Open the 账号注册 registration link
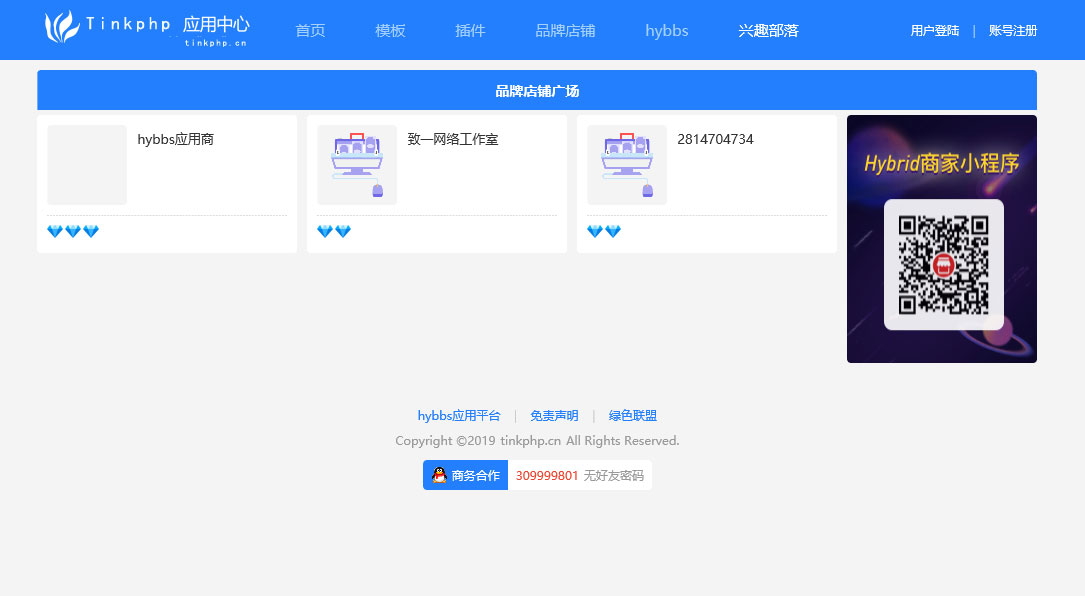The width and height of the screenshot is (1085, 596). [1013, 30]
